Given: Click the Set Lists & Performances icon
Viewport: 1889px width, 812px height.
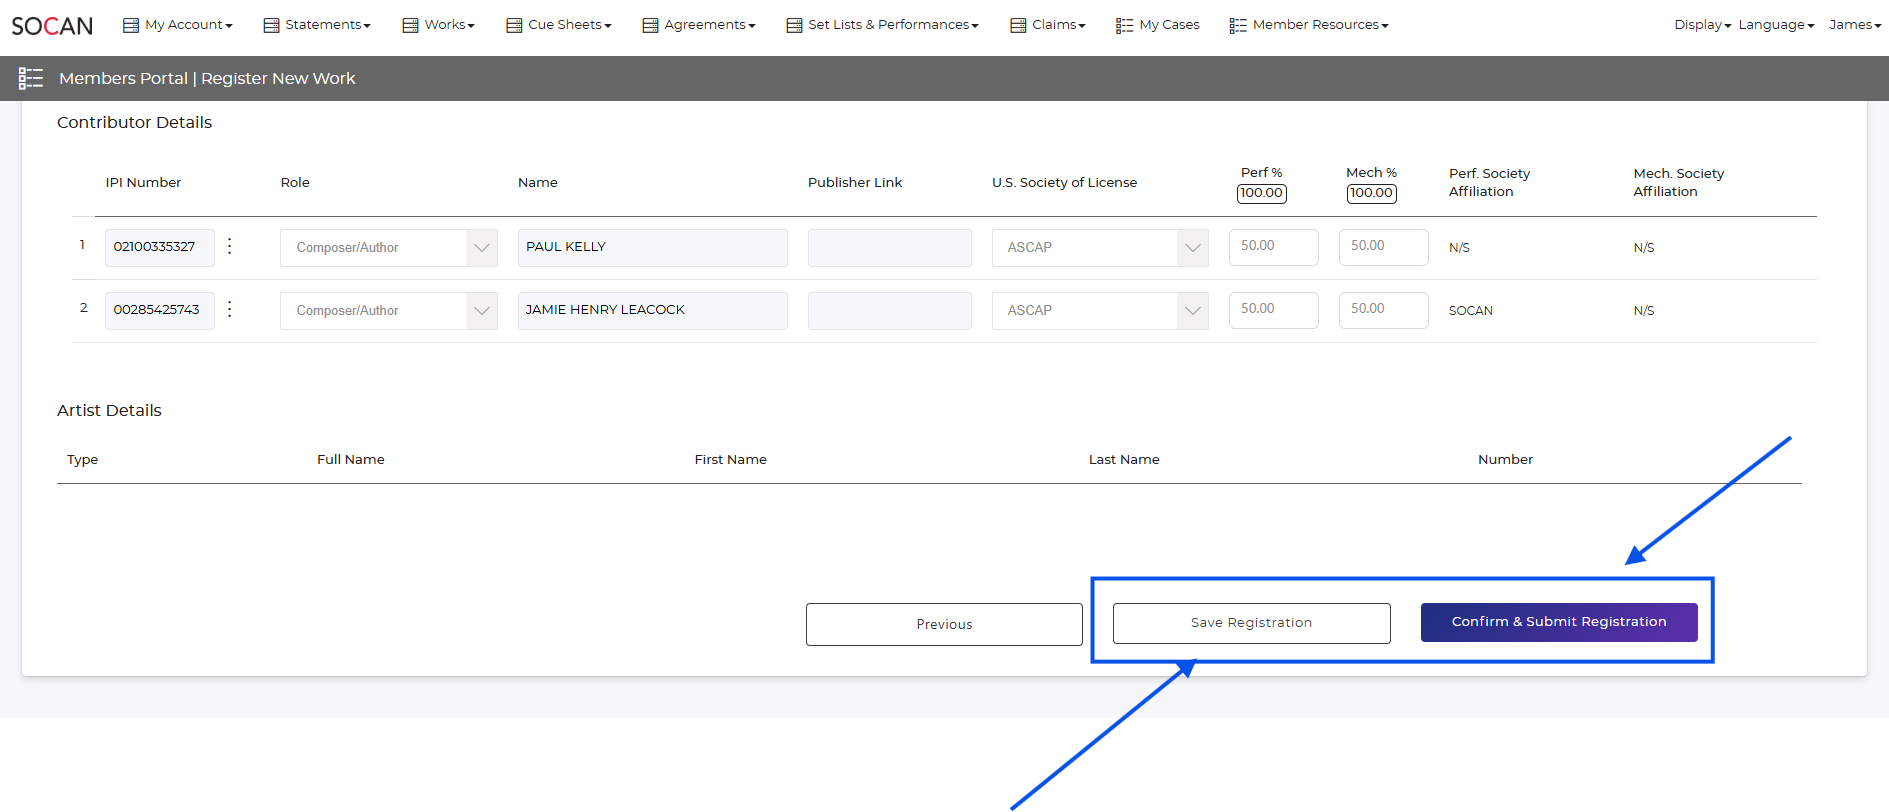Looking at the screenshot, I should pos(794,25).
